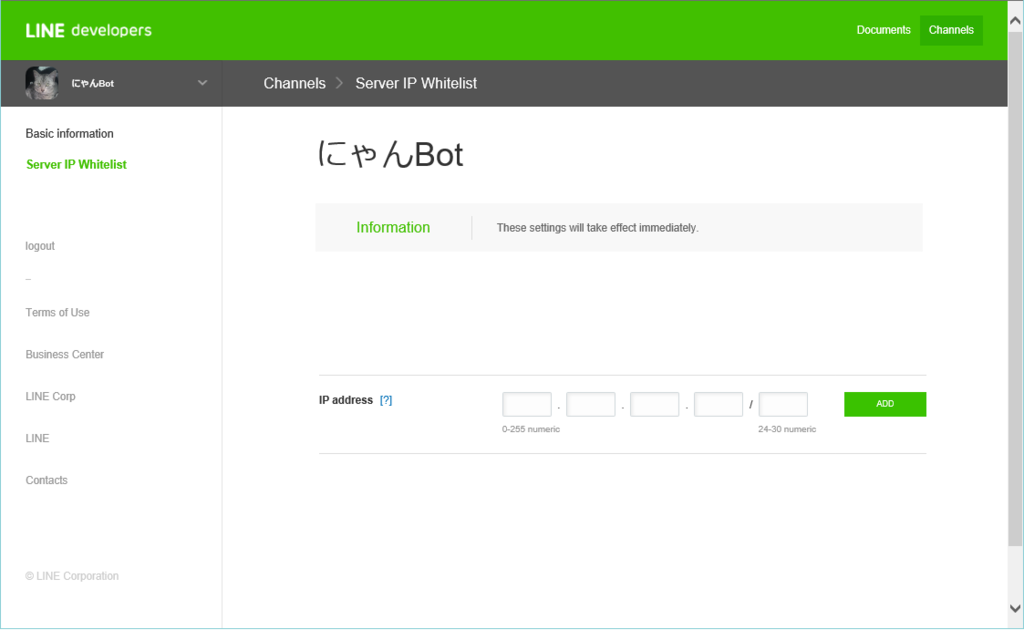Click the © LINE Corporation footer text

click(x=72, y=576)
